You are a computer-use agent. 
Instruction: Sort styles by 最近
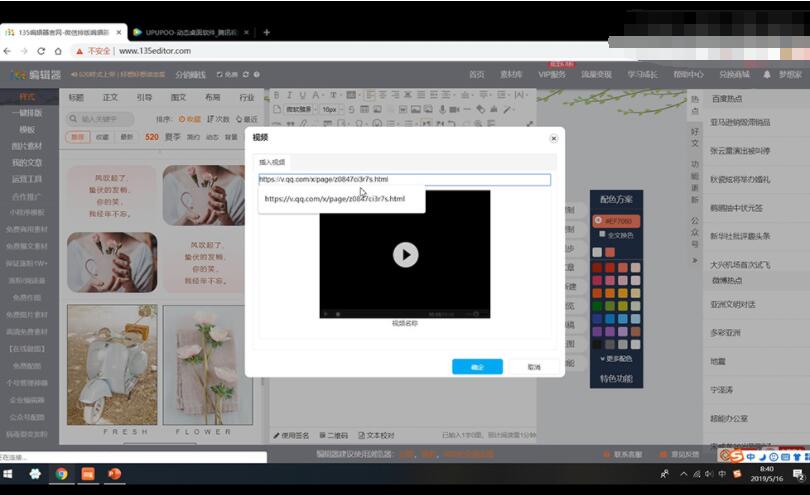pos(247,119)
